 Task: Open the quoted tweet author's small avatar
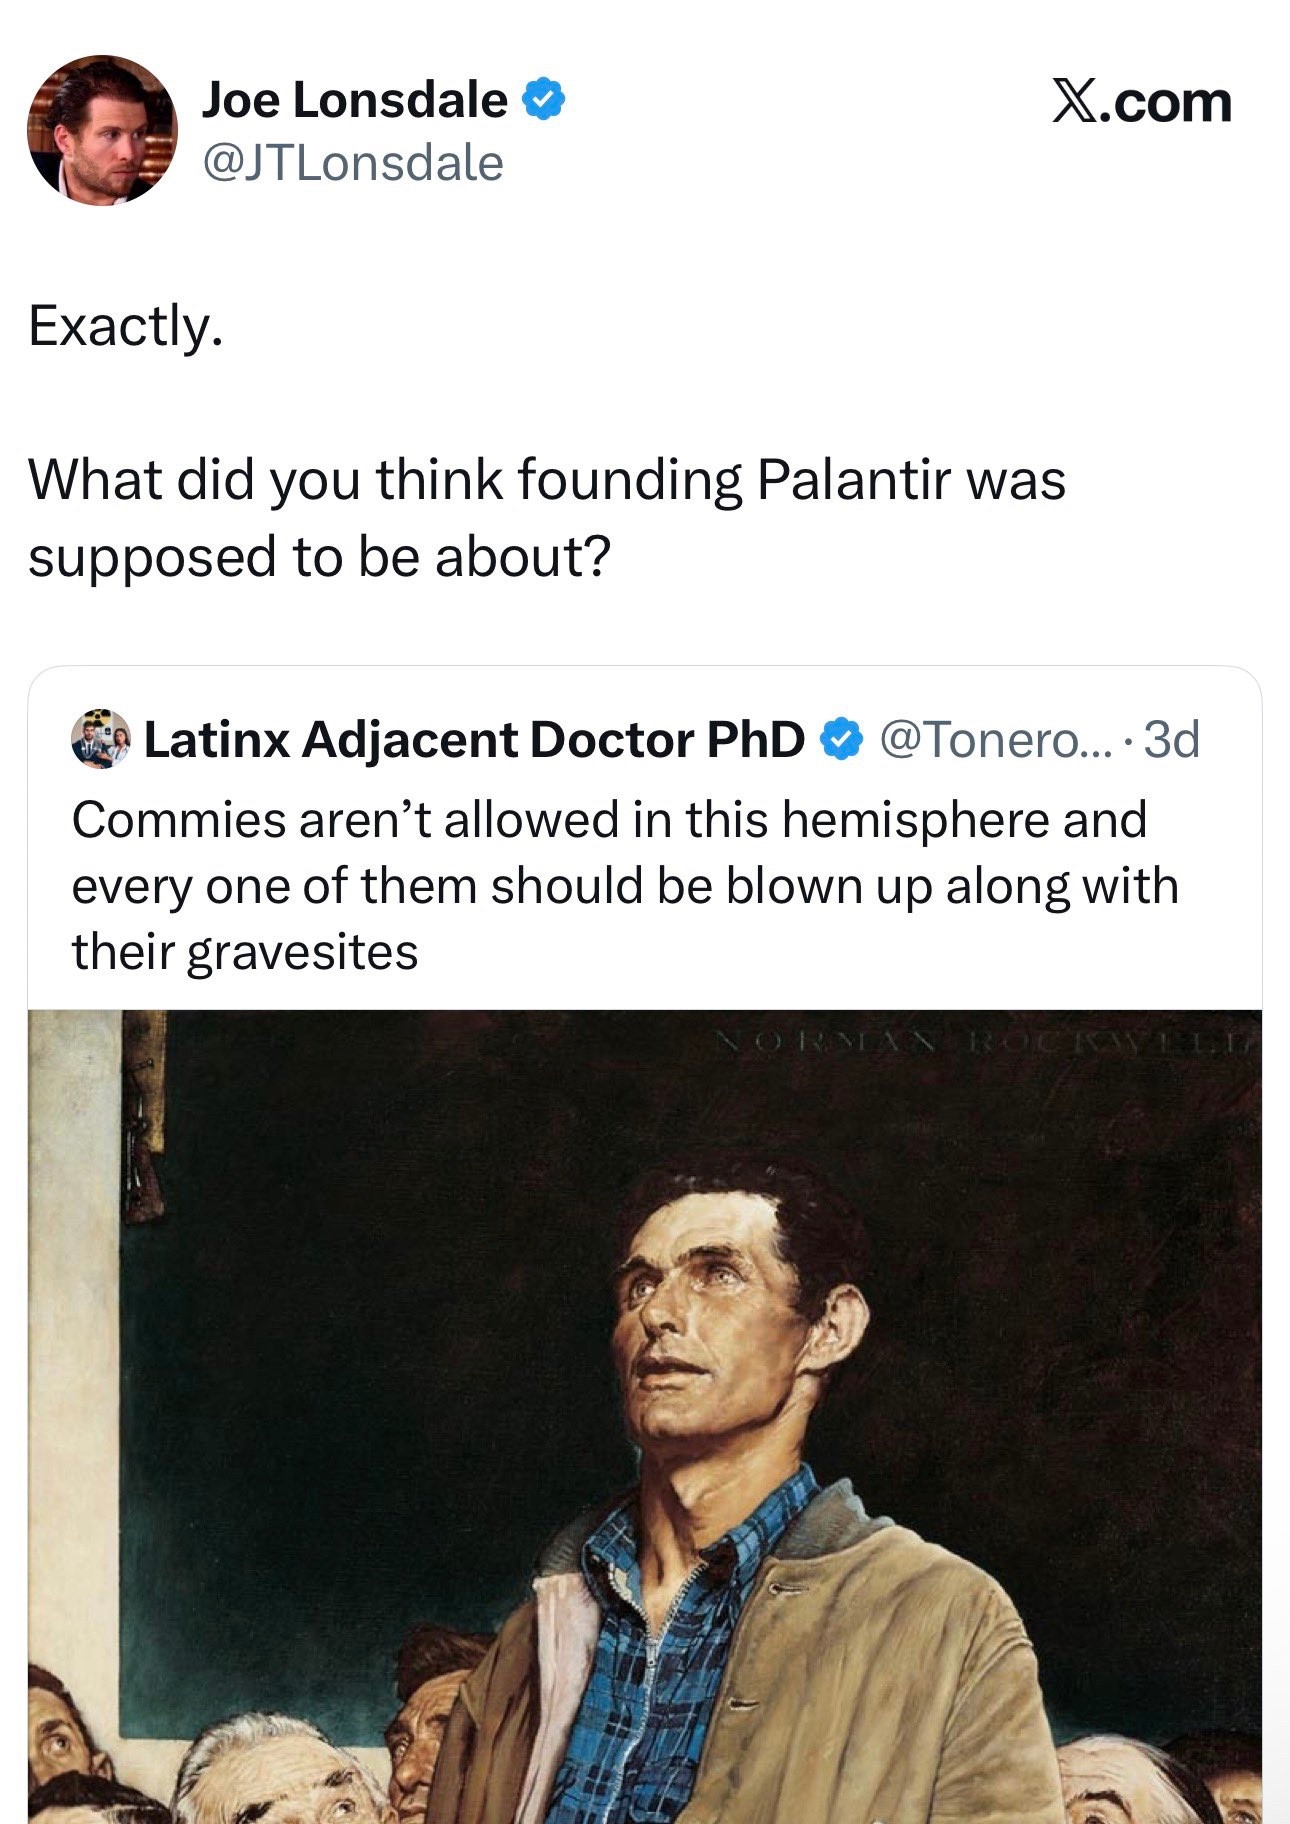(x=101, y=739)
